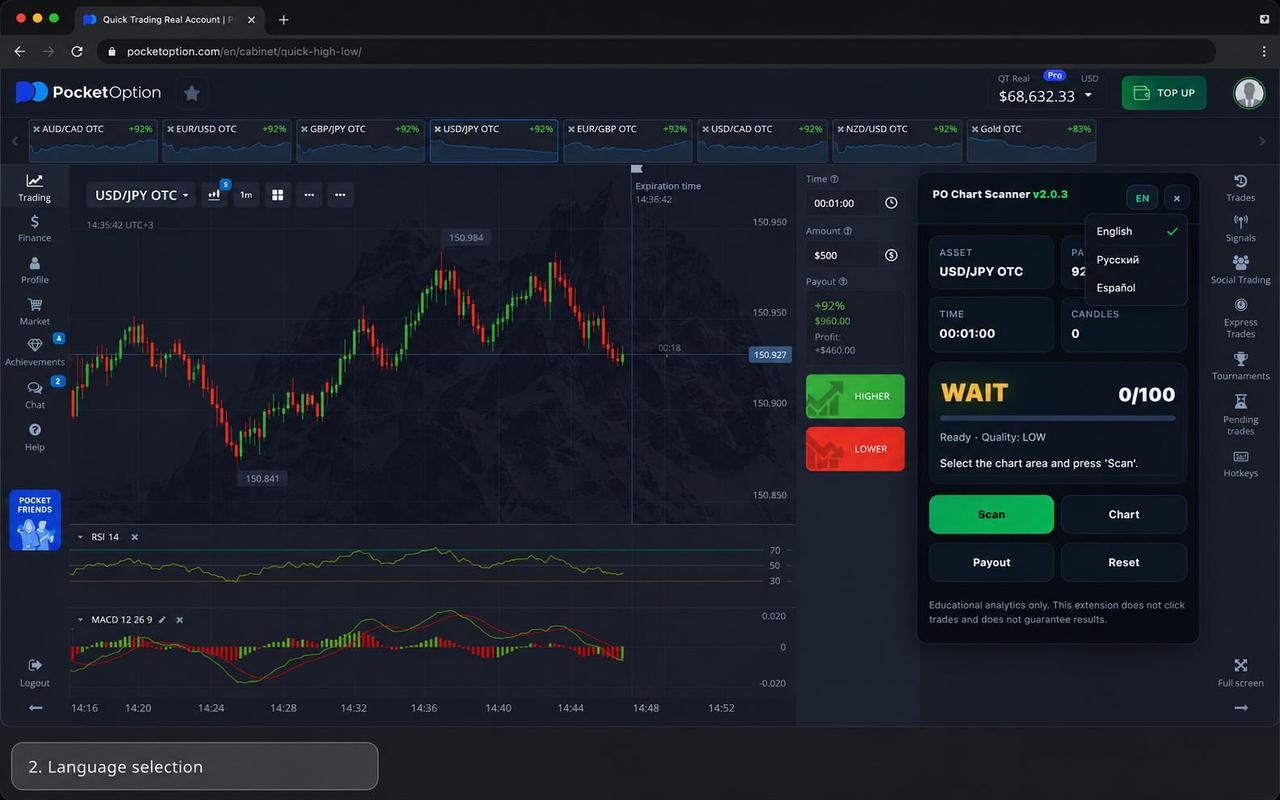
Task: Switch to the USD/CAD OTC asset tab
Action: [x=762, y=141]
